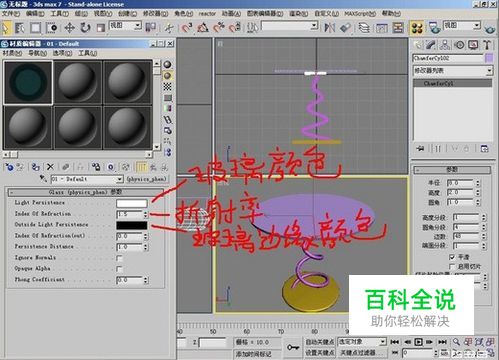499x360 pixels.
Task: Select the Move tool in main toolbar
Action: pos(69,28)
